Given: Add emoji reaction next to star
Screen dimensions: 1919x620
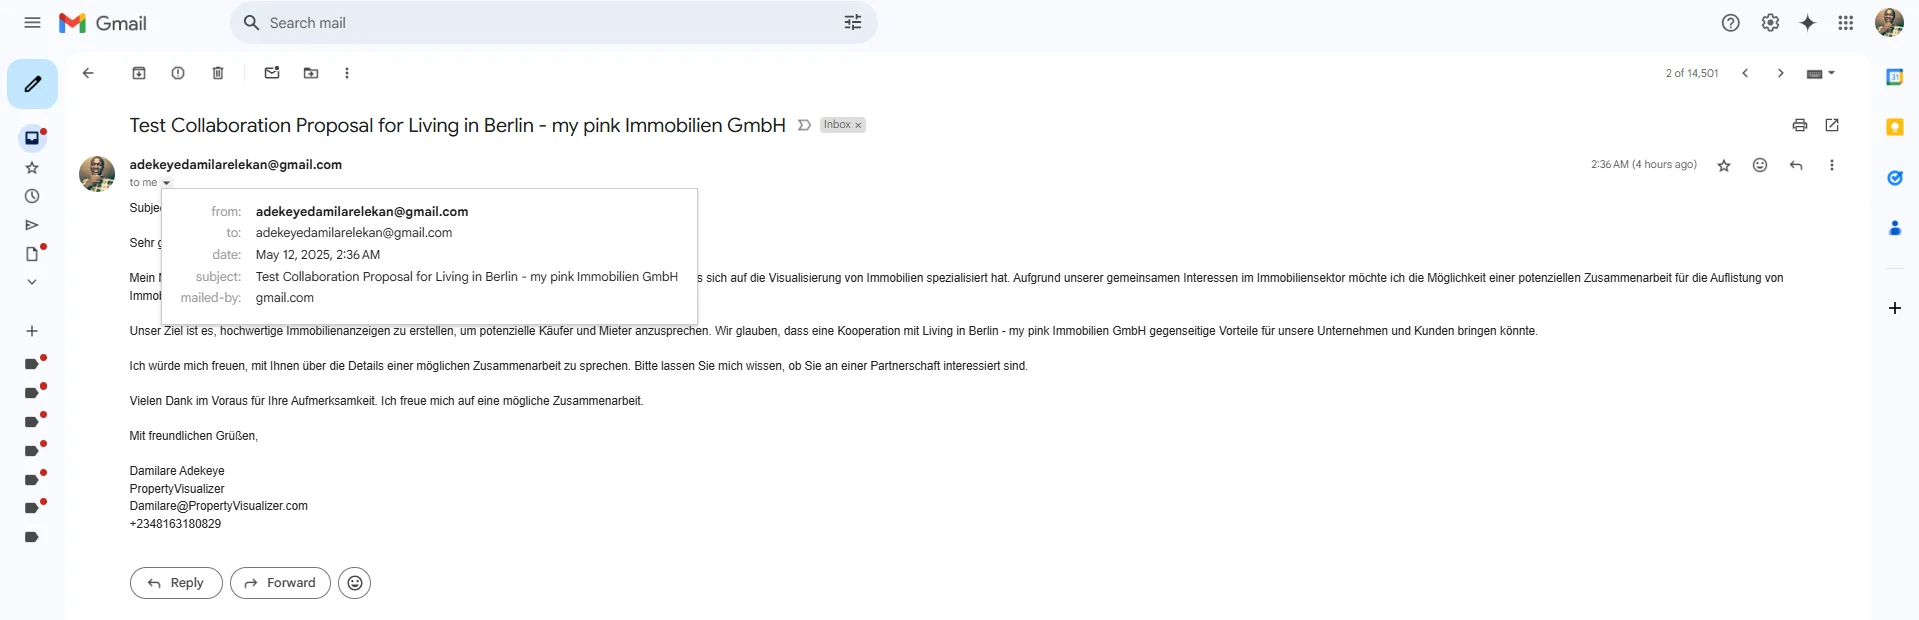Looking at the screenshot, I should 1760,165.
